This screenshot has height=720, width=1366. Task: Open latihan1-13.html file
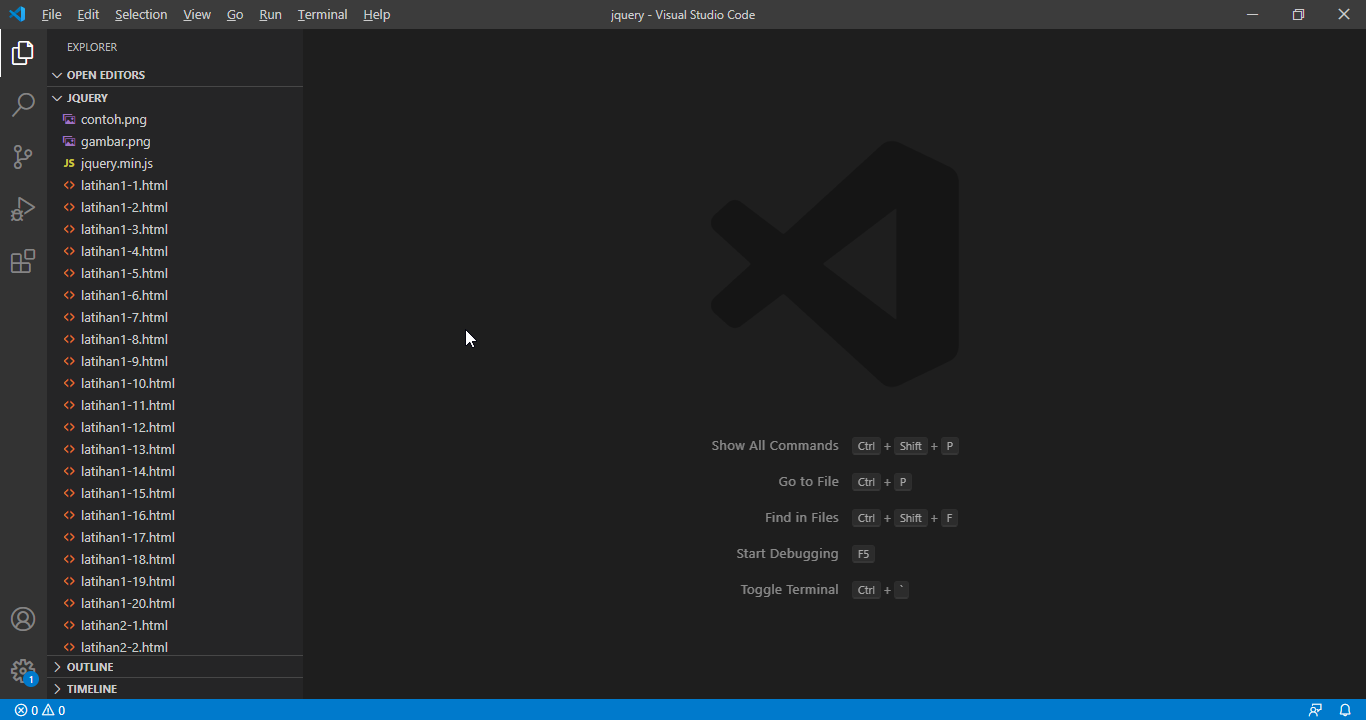pos(175,449)
